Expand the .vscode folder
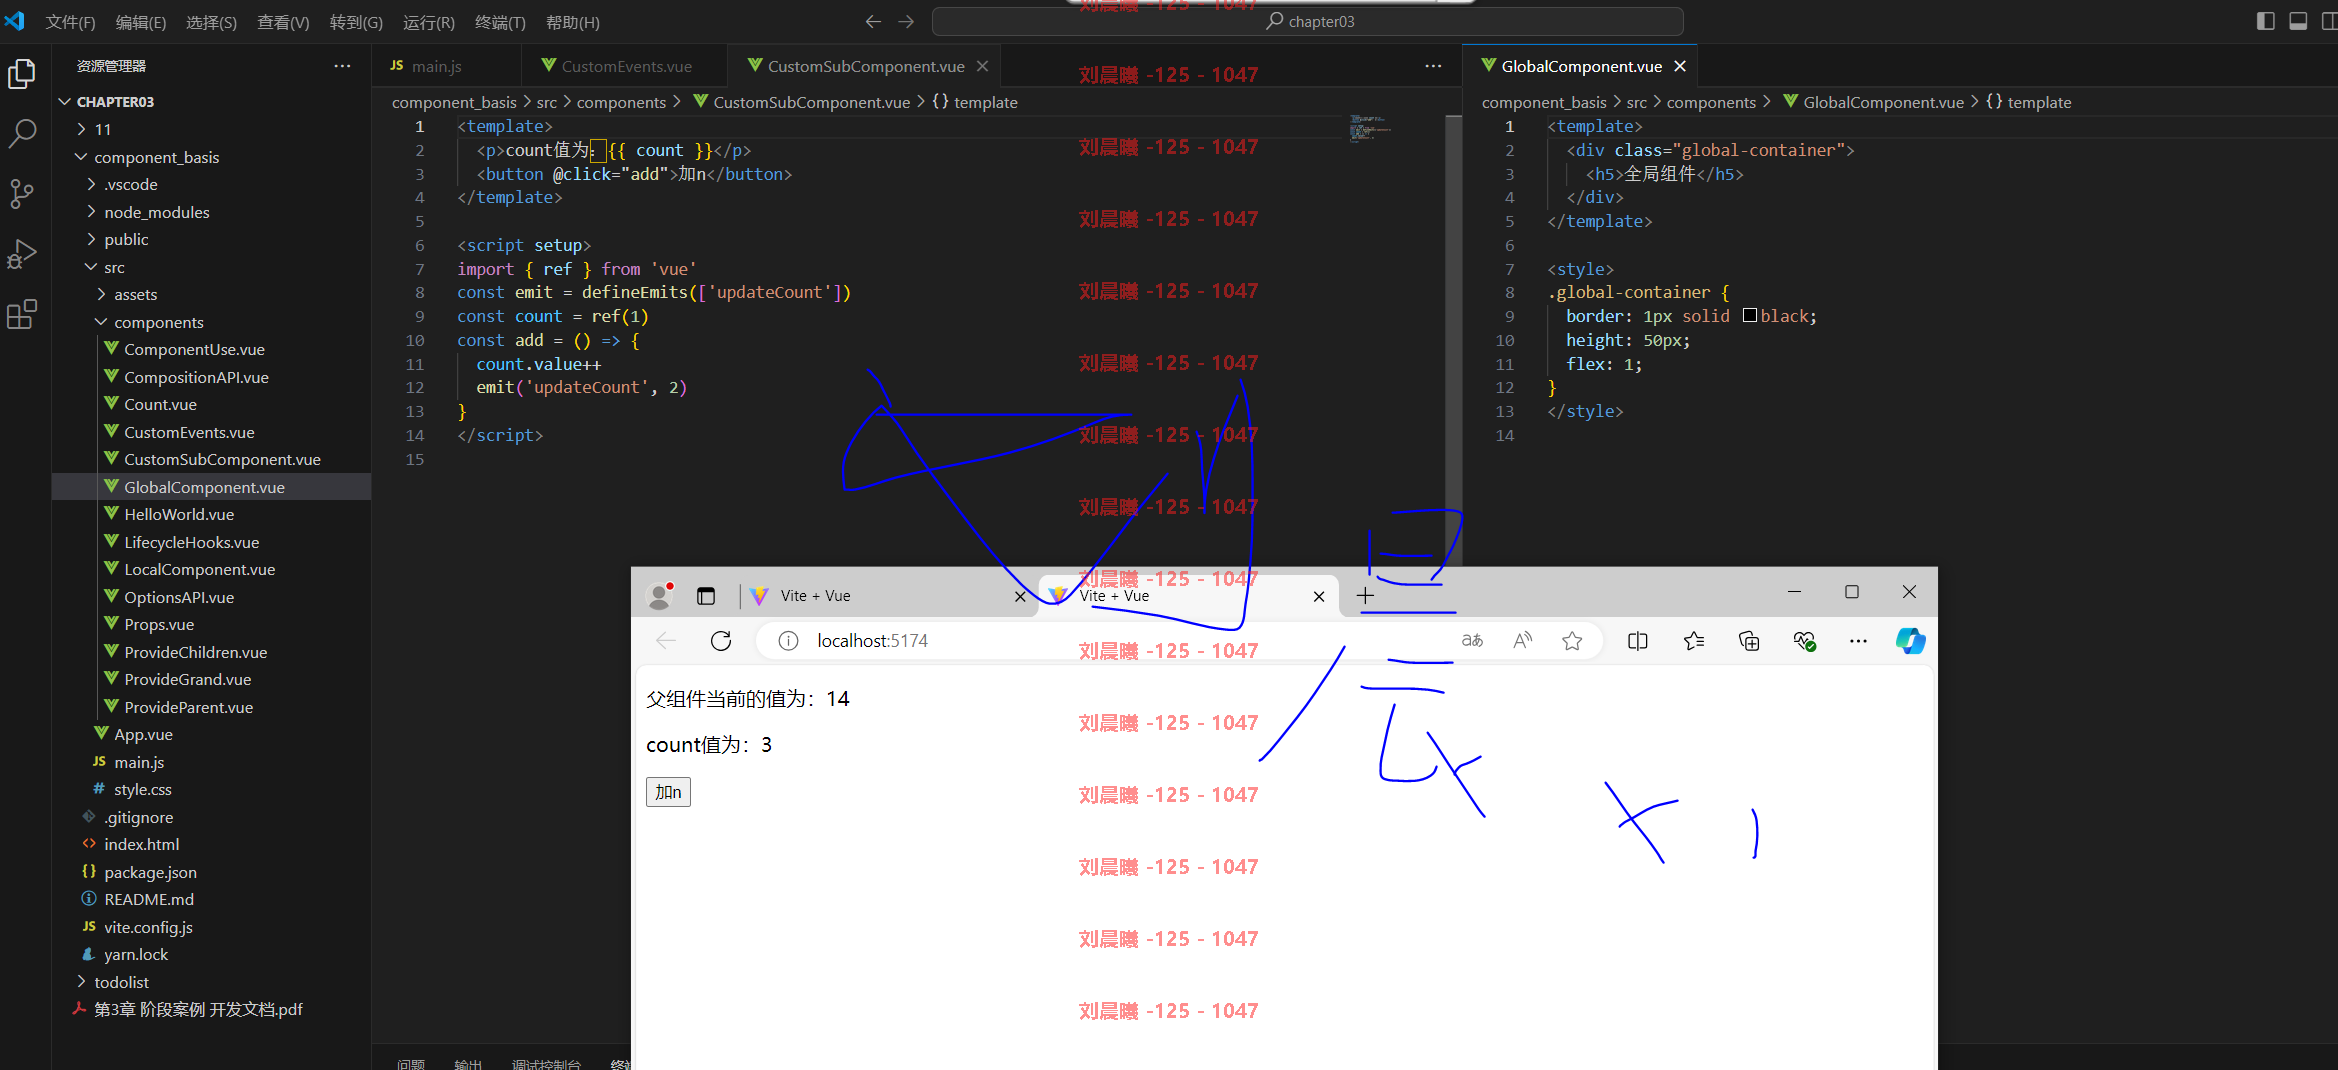The height and width of the screenshot is (1070, 2338). (x=92, y=184)
